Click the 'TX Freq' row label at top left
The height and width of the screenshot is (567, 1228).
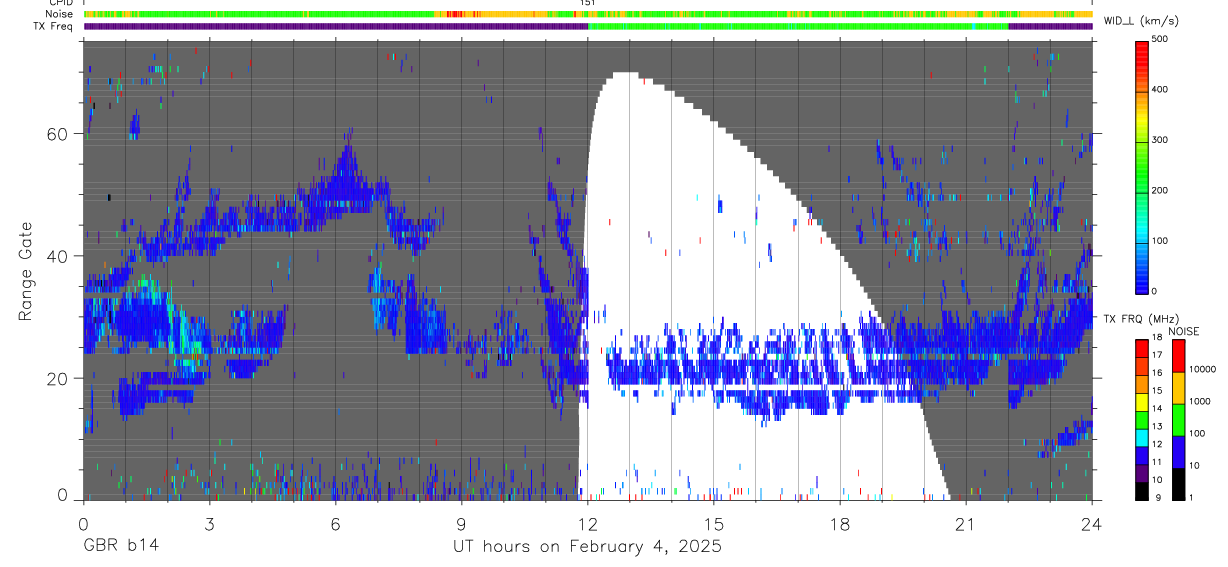[x=54, y=26]
